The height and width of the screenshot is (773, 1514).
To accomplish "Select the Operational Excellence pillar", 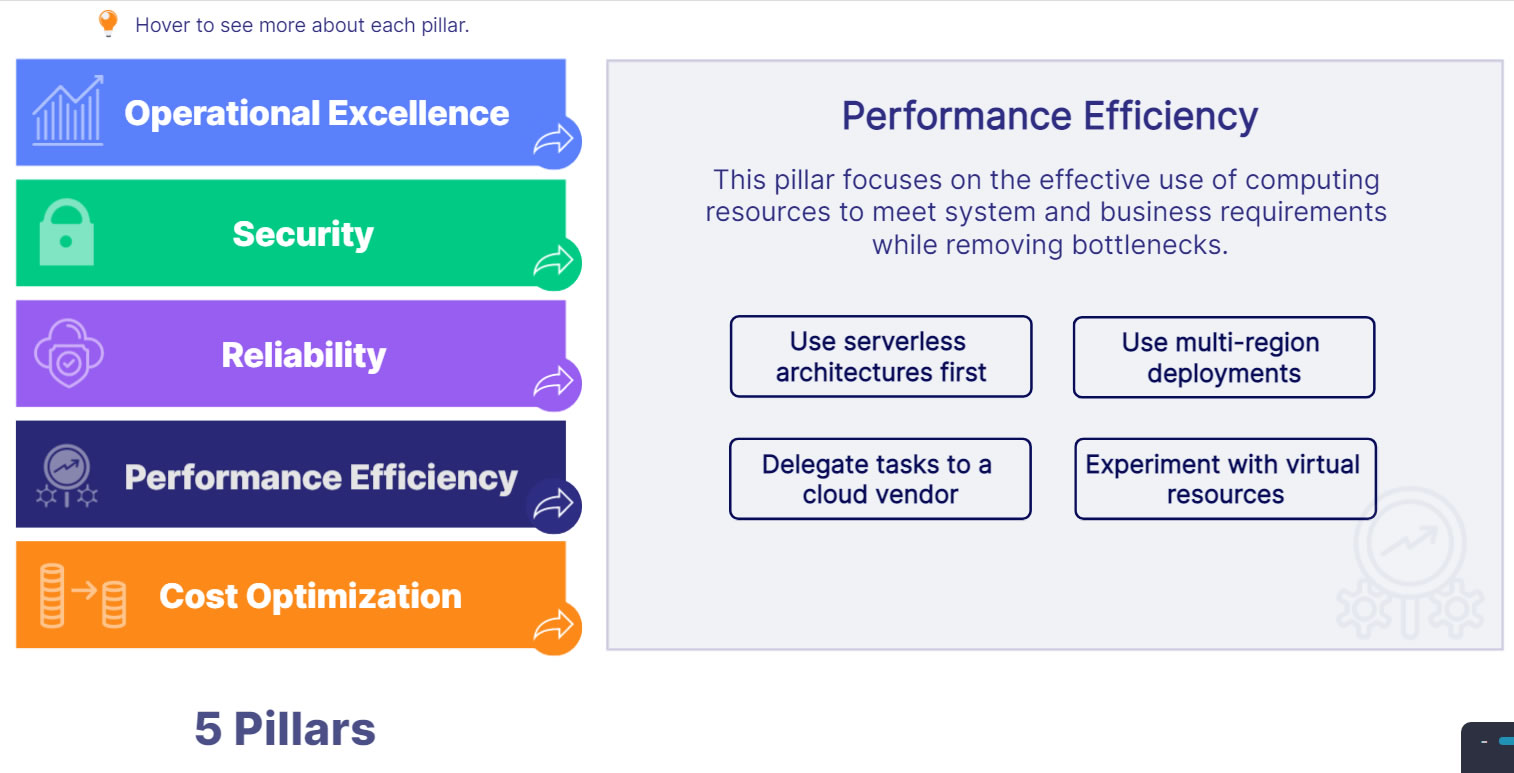I will 316,113.
